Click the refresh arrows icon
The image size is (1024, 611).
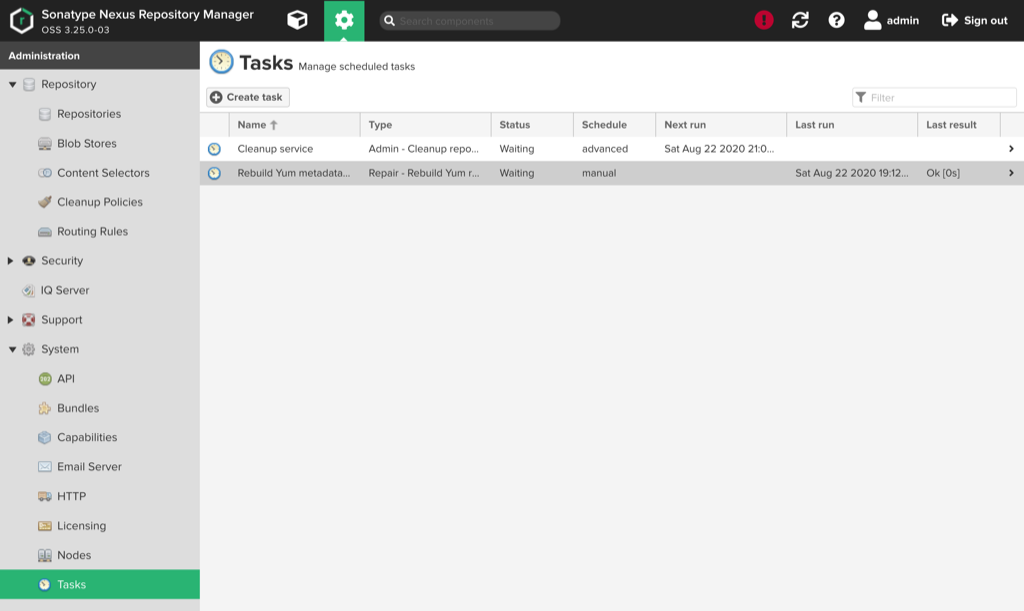[800, 20]
